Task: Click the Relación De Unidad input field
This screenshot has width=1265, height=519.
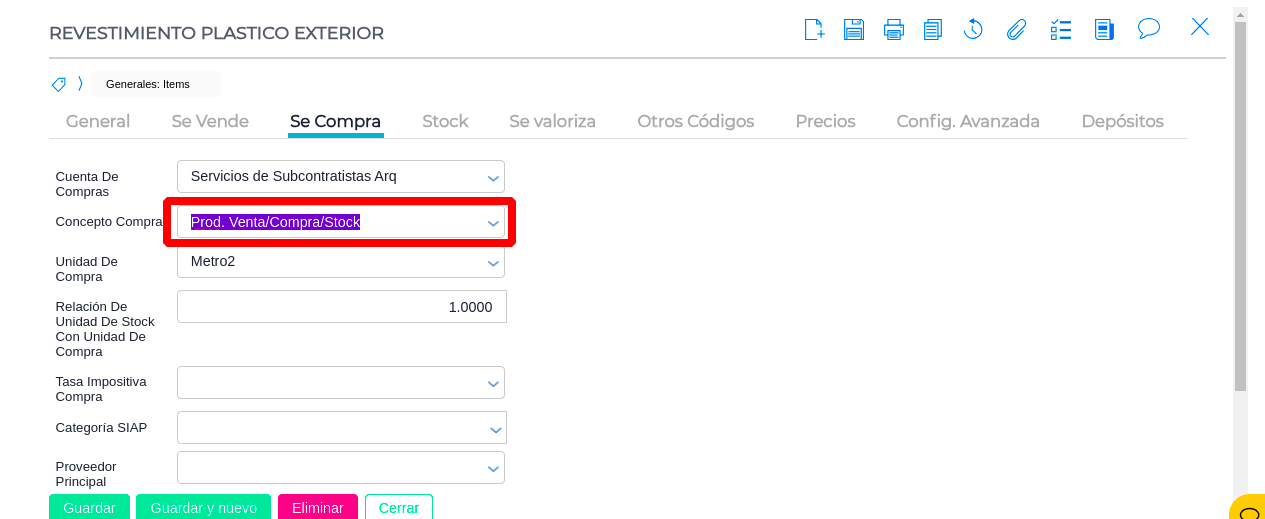Action: tap(341, 307)
